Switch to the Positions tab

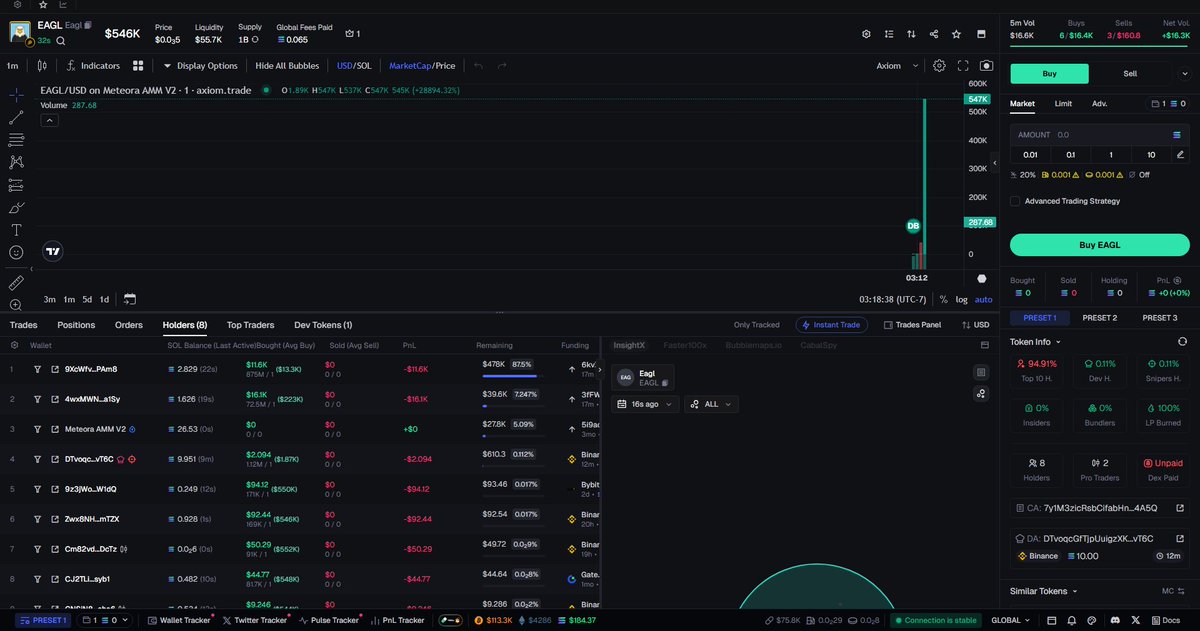click(76, 325)
